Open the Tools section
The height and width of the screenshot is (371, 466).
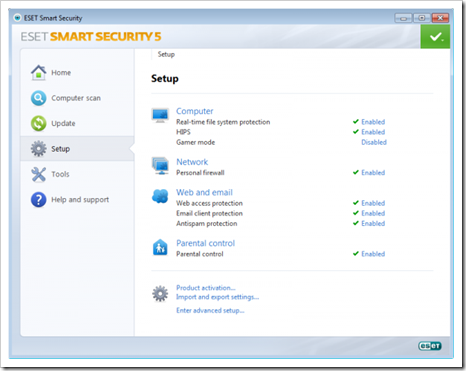(77, 174)
